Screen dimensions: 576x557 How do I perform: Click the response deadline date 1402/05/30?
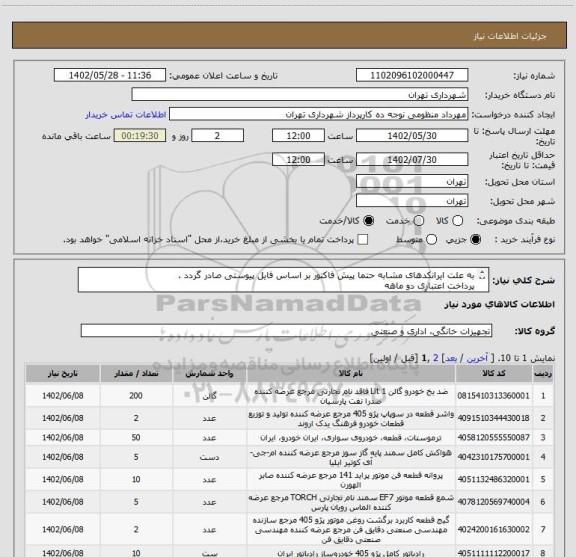click(x=412, y=136)
